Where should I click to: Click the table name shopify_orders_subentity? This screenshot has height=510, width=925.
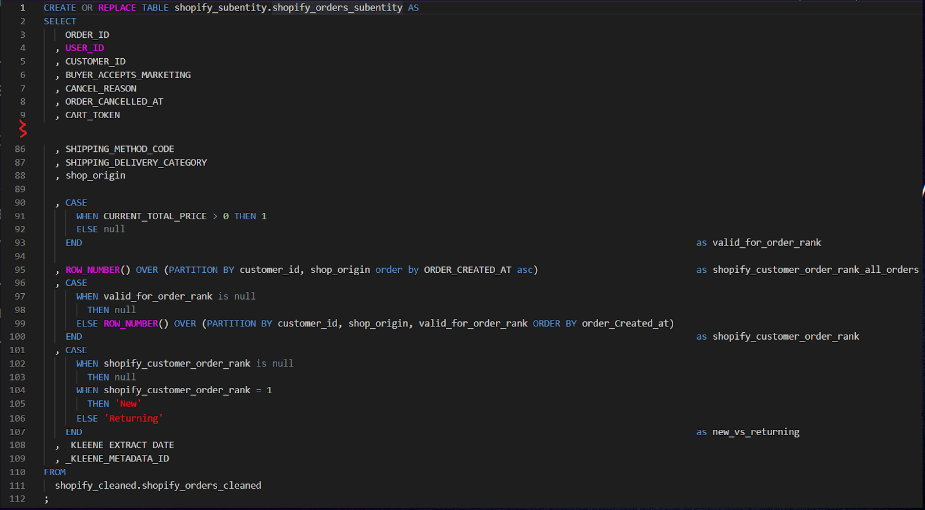(337, 8)
